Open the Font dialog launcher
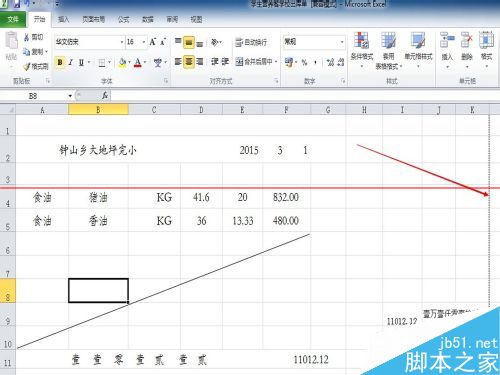This screenshot has height=375, width=500. (166, 81)
